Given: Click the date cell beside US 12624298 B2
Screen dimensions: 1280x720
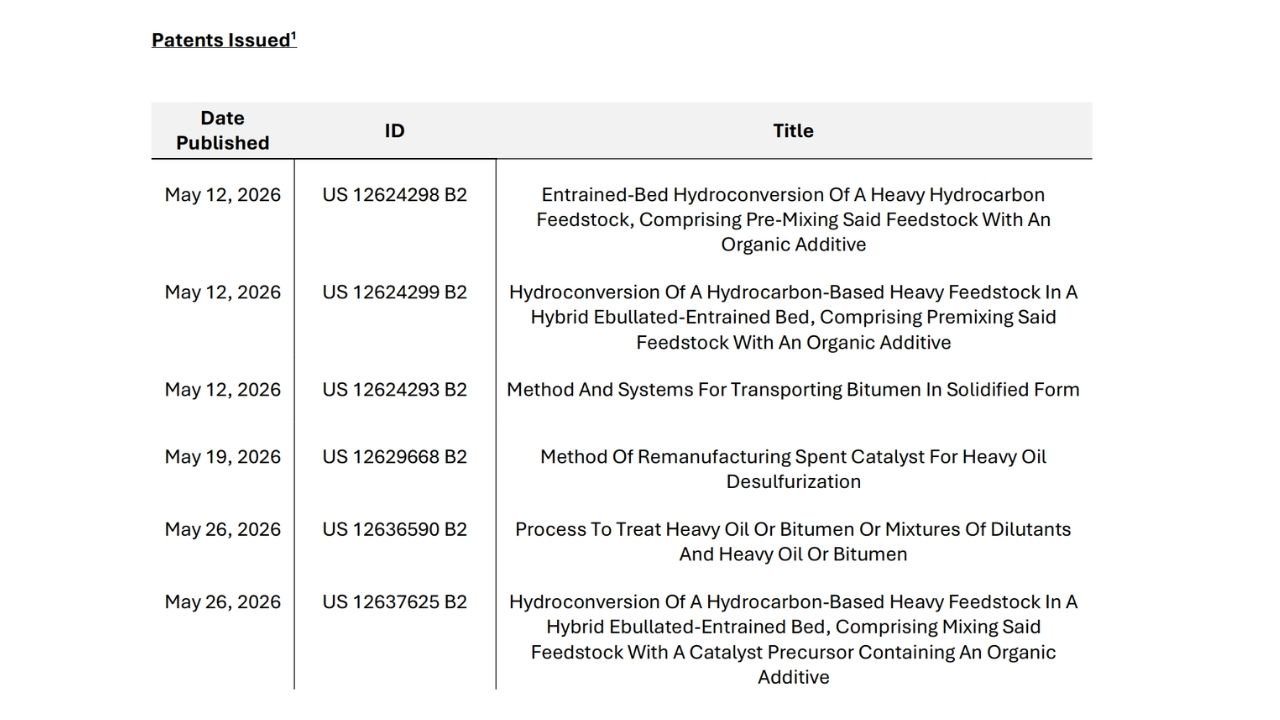Looking at the screenshot, I should [223, 195].
